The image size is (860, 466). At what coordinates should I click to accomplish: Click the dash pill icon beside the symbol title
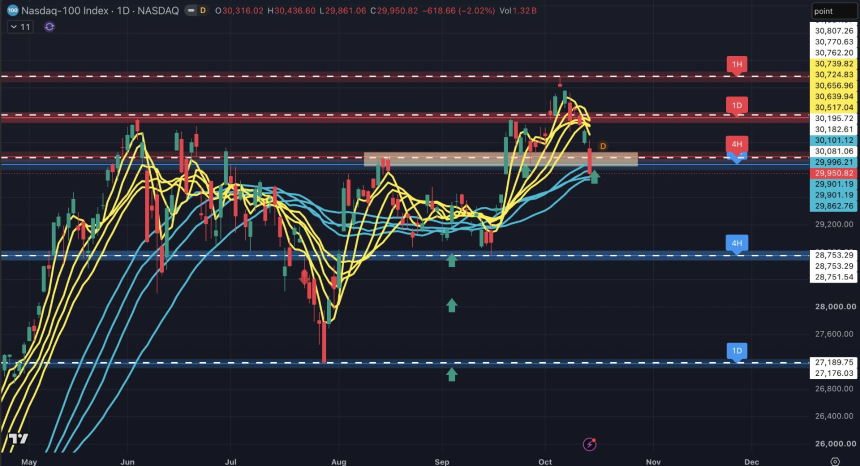[190, 10]
